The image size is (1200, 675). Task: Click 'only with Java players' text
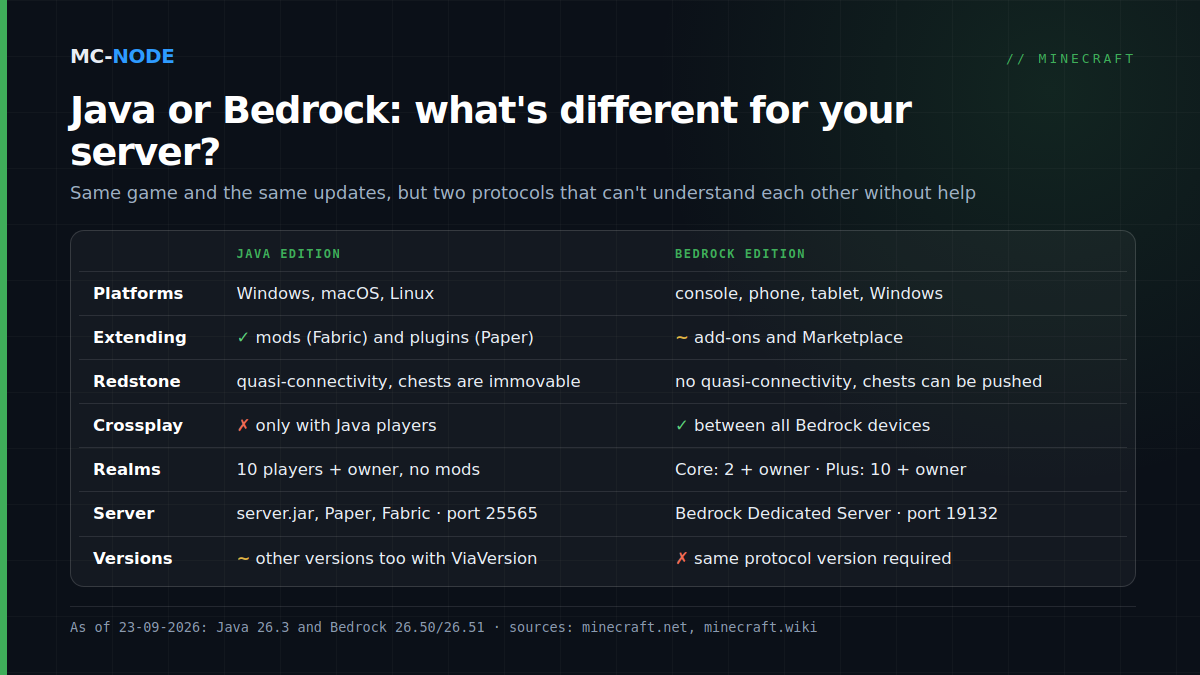[x=346, y=426]
